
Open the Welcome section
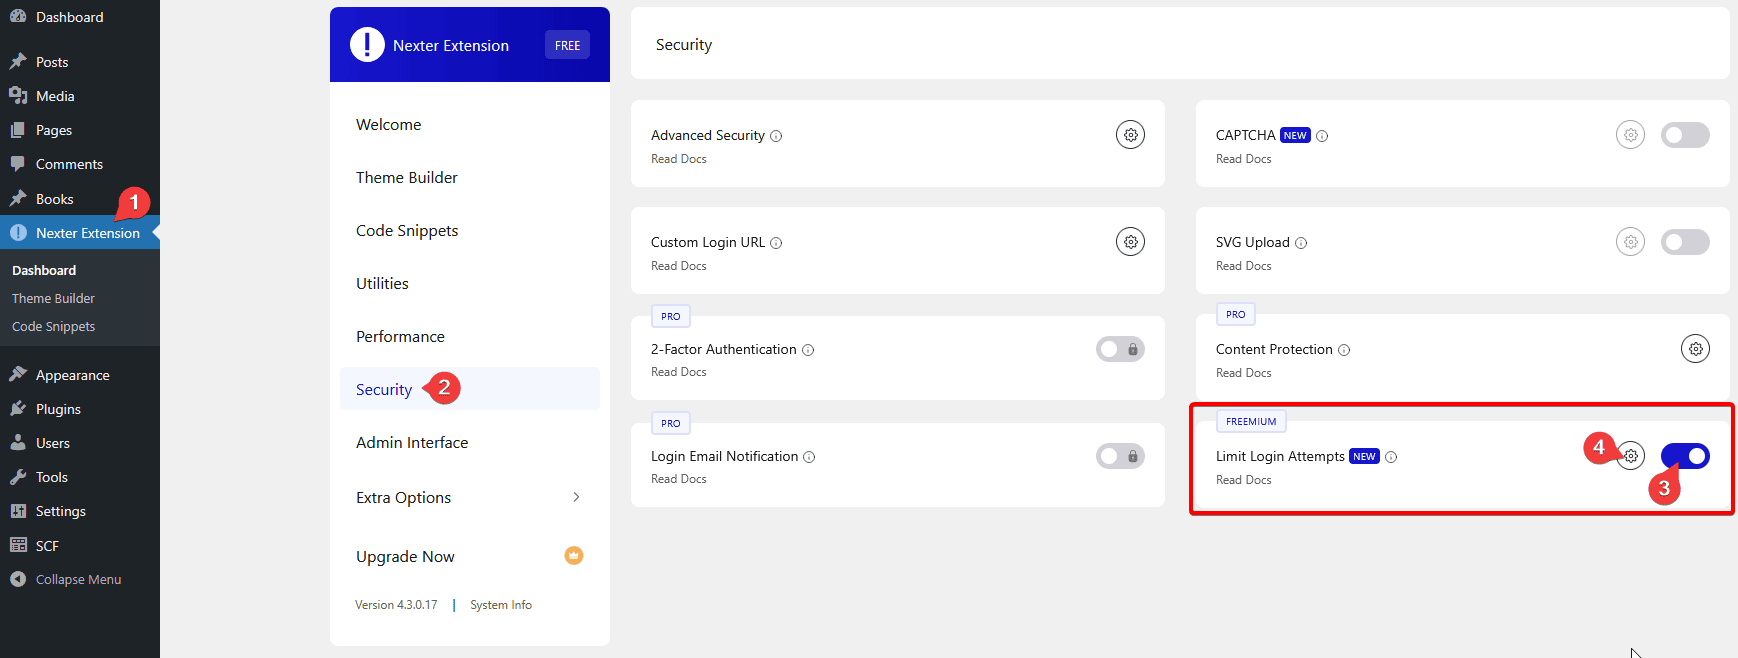pos(388,125)
